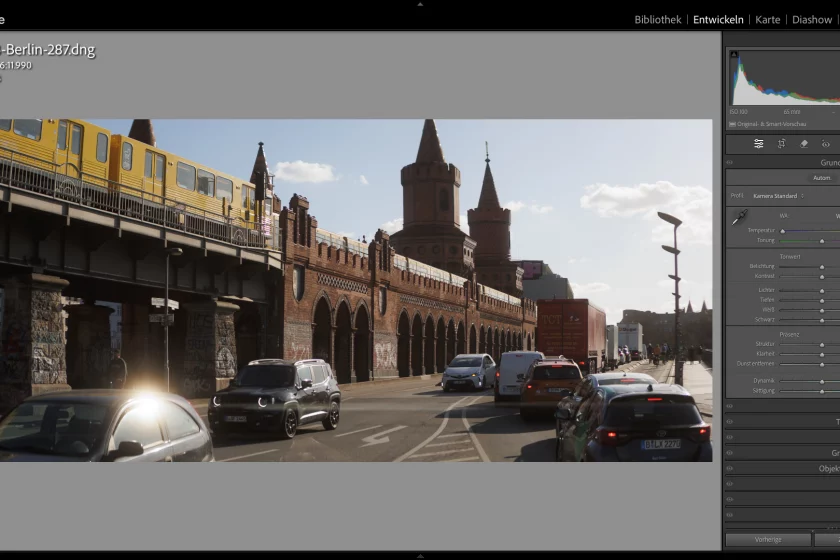Viewport: 840px width, 560px height.
Task: Click the Belichtung slider handle
Action: (x=822, y=267)
